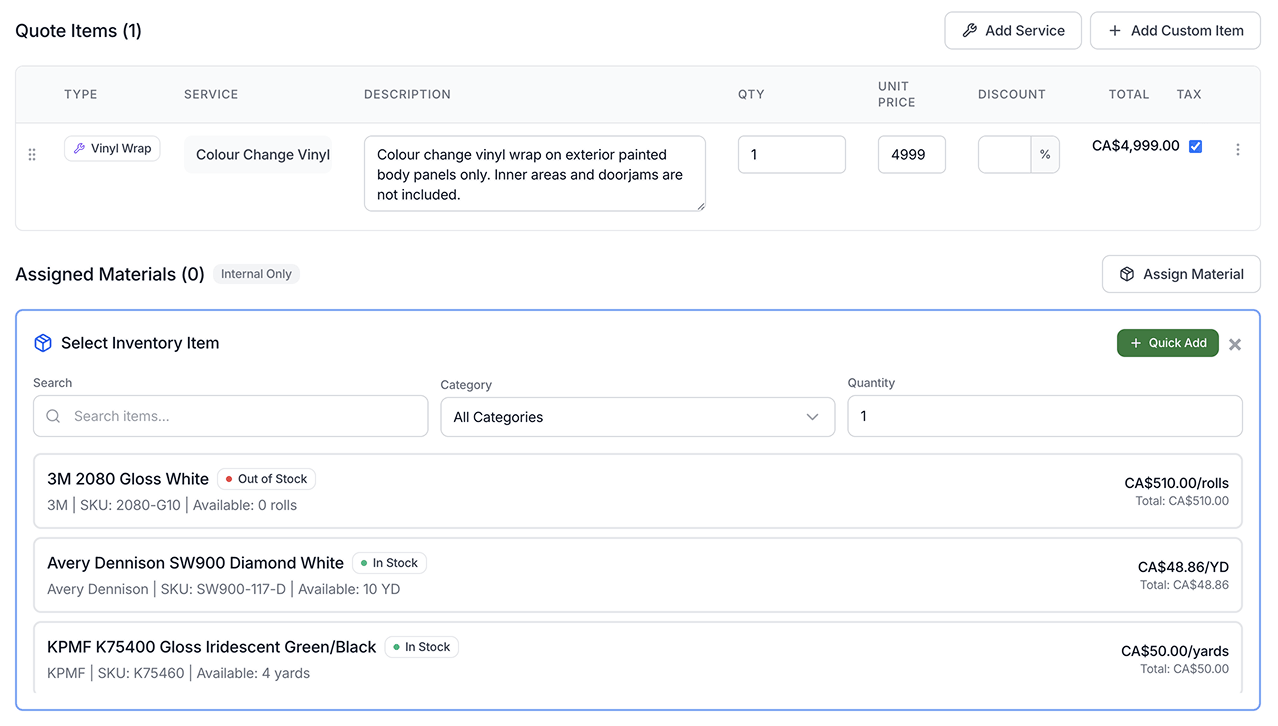Click the magnifier icon in the search box
Screen dimensions: 1278x726
(54, 416)
